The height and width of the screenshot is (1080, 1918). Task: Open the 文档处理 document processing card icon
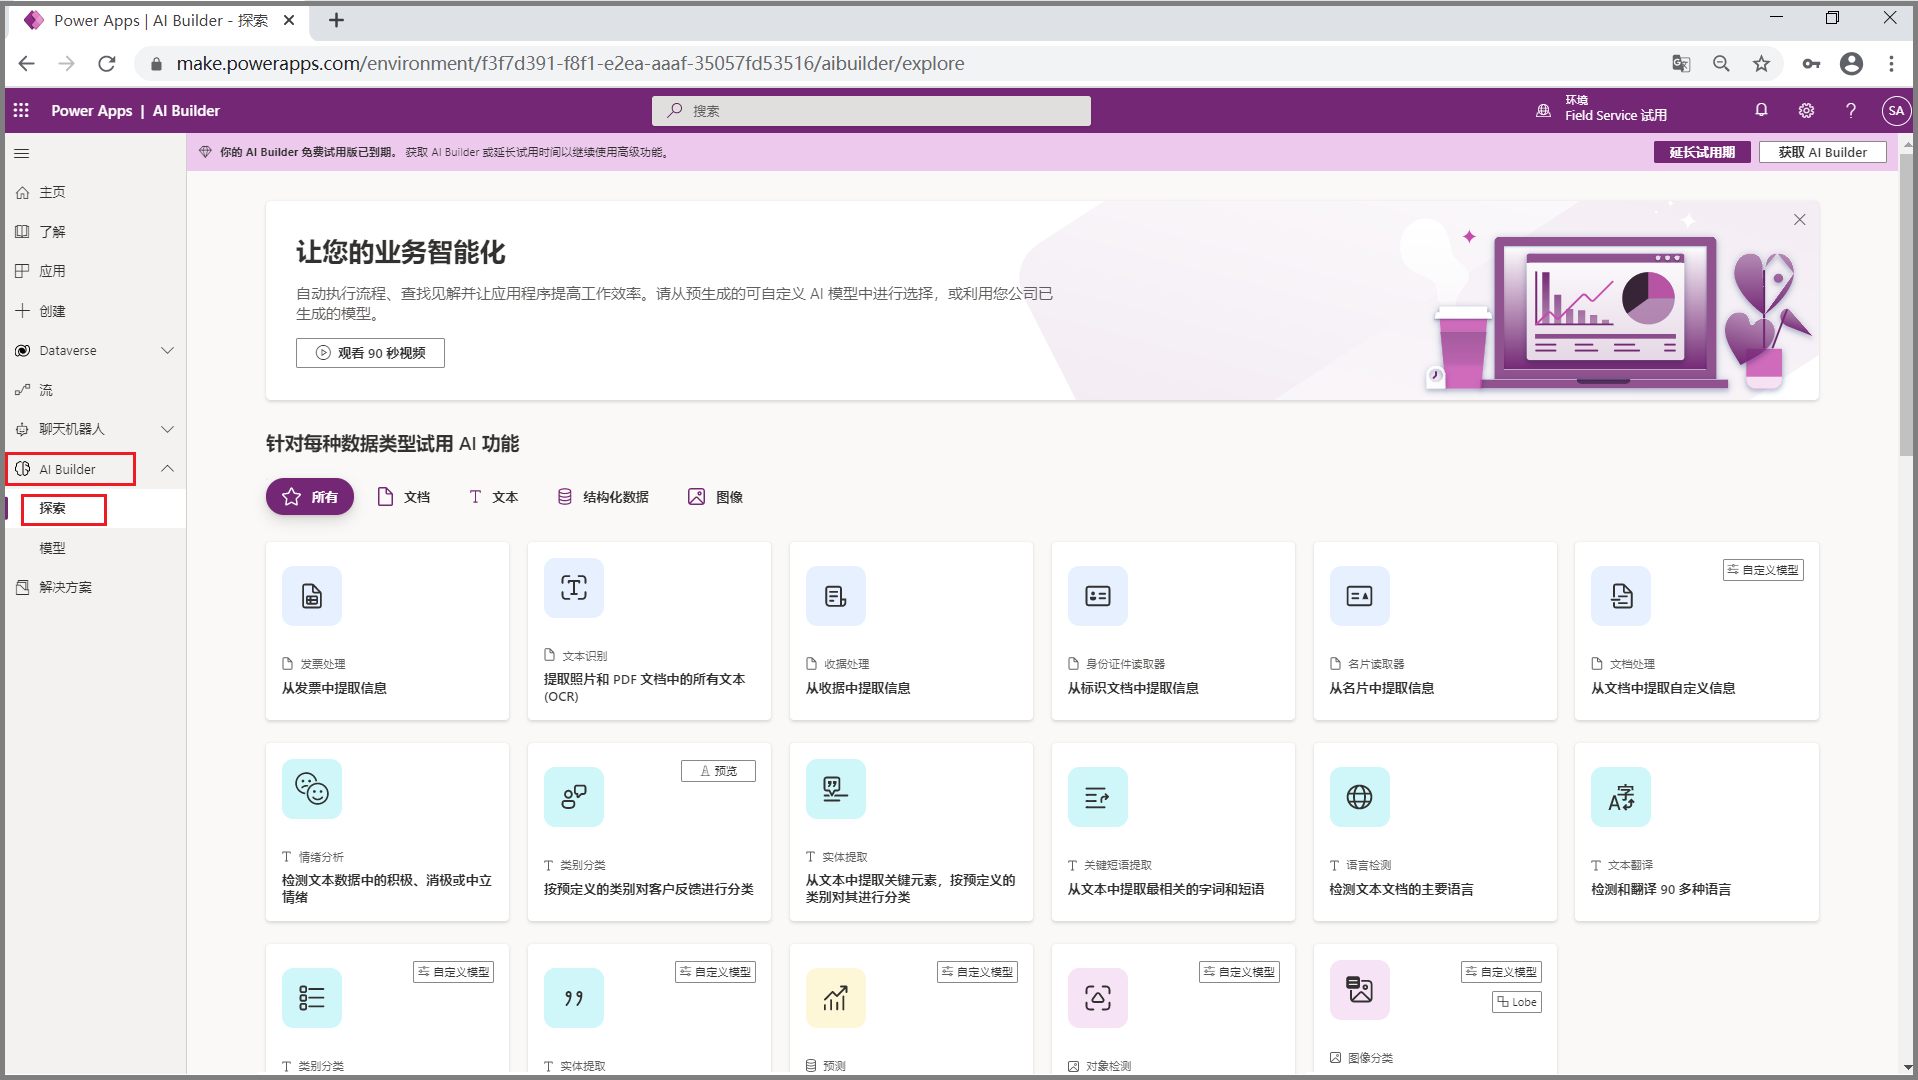point(1622,596)
